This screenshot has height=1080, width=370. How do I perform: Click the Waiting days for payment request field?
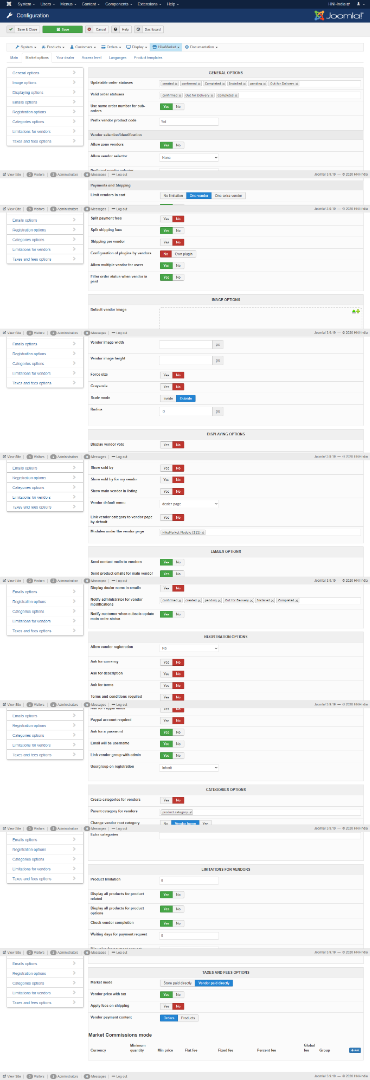click(x=189, y=935)
